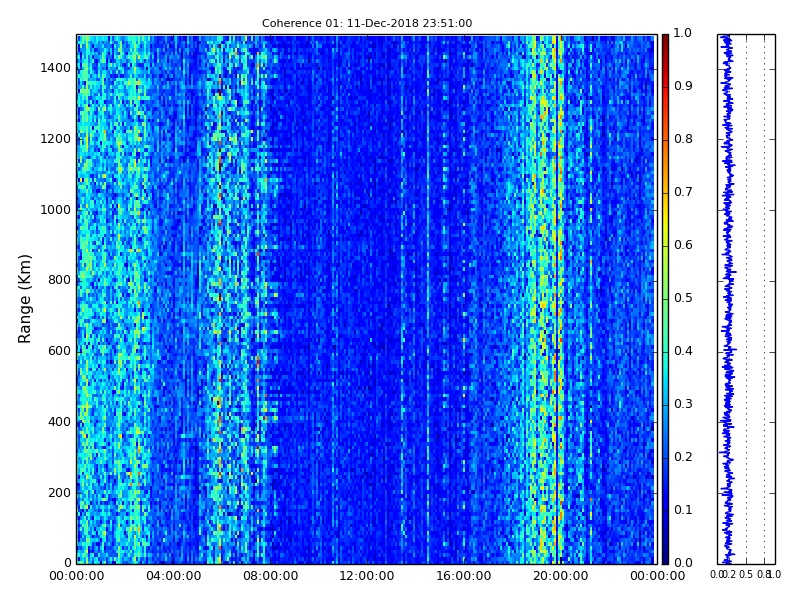This screenshot has height=600, width=800.
Task: Click the colorbar label '0.0'
Action: [683, 563]
